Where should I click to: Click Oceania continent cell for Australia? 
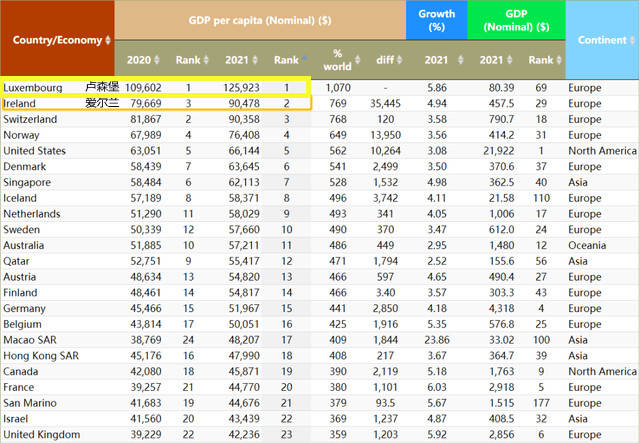coord(589,246)
